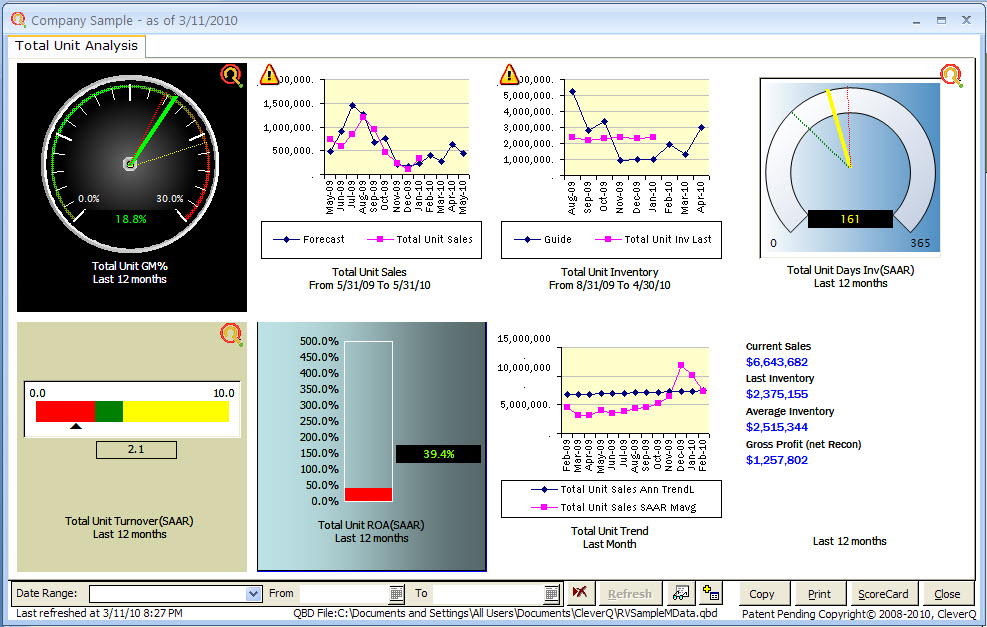Viewport: 987px width, 627px height.
Task: Click magnifier icon on Total Unit Turnover panel
Action: point(231,335)
